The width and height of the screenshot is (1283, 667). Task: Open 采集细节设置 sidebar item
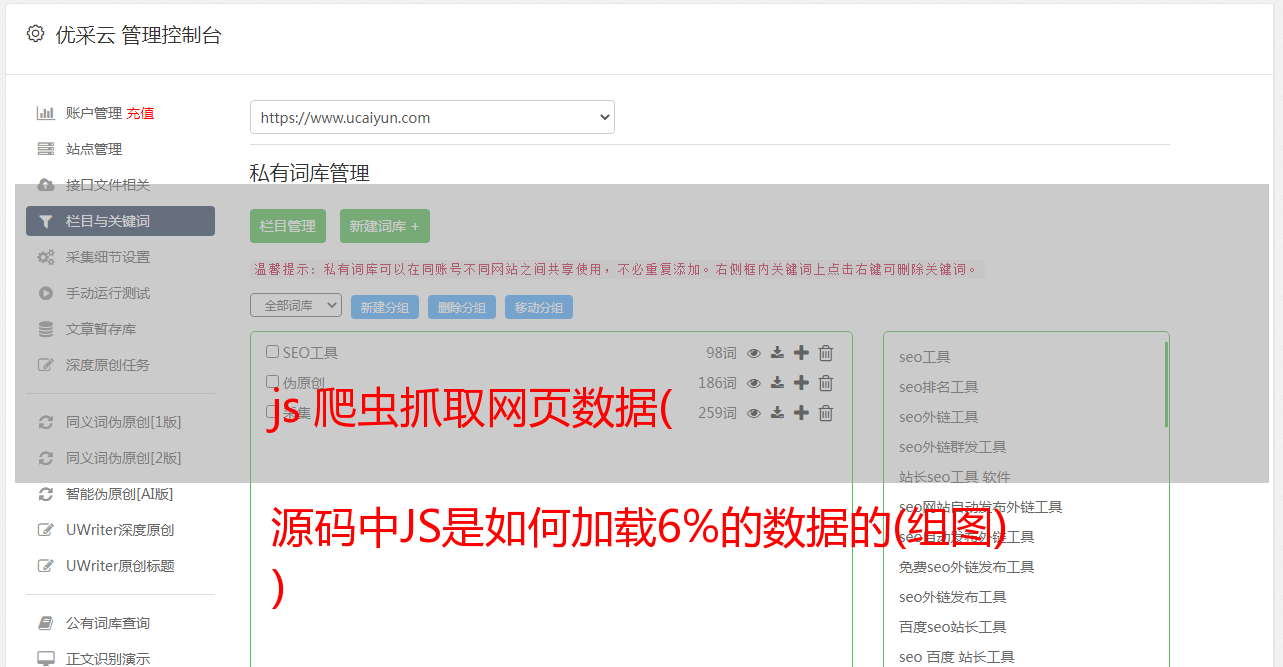(108, 257)
